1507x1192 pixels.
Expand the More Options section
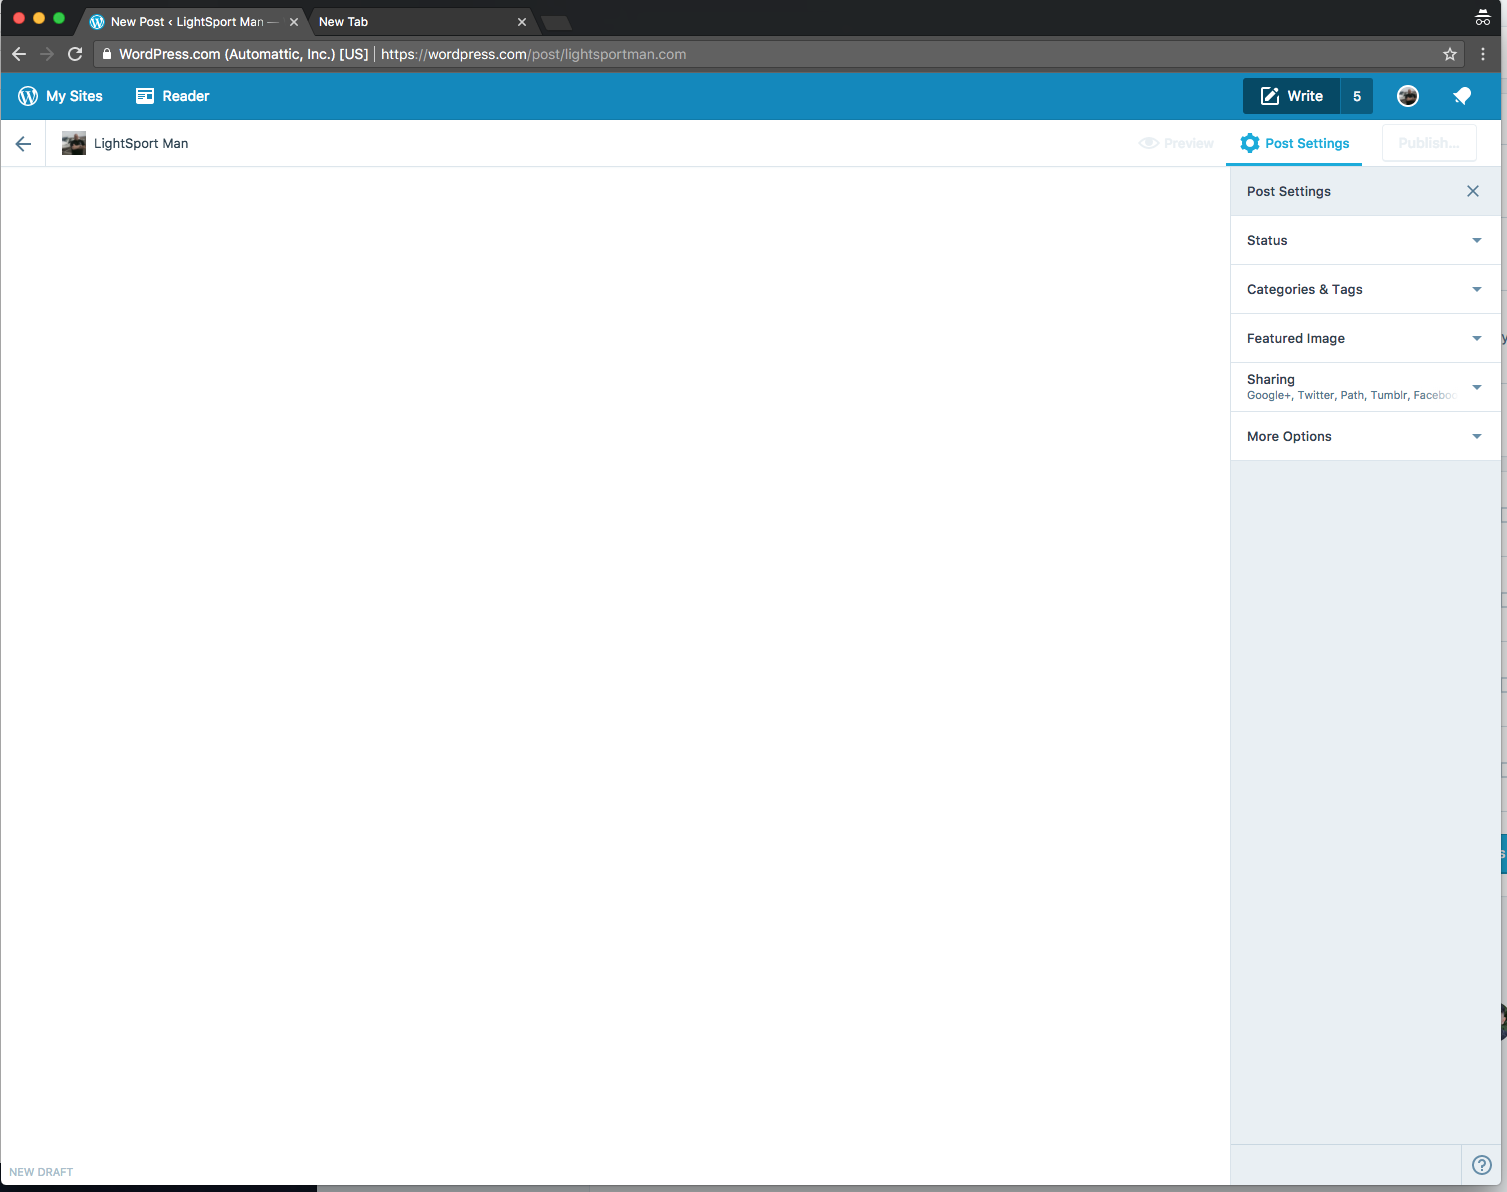[1365, 436]
